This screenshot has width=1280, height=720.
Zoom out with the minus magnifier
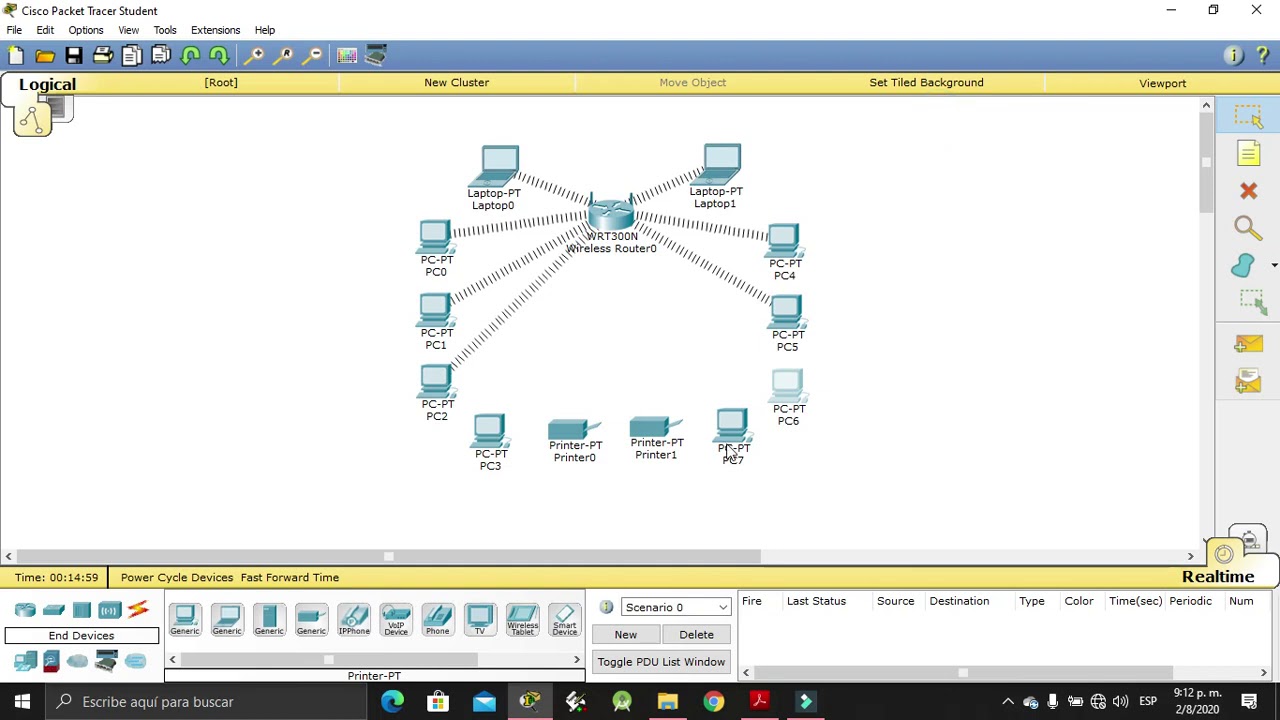(313, 56)
